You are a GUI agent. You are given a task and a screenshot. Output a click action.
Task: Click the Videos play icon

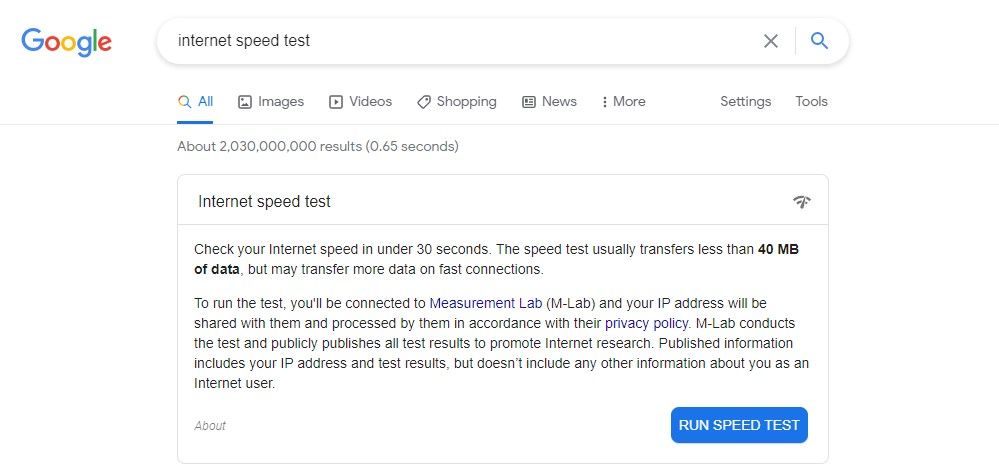(336, 102)
